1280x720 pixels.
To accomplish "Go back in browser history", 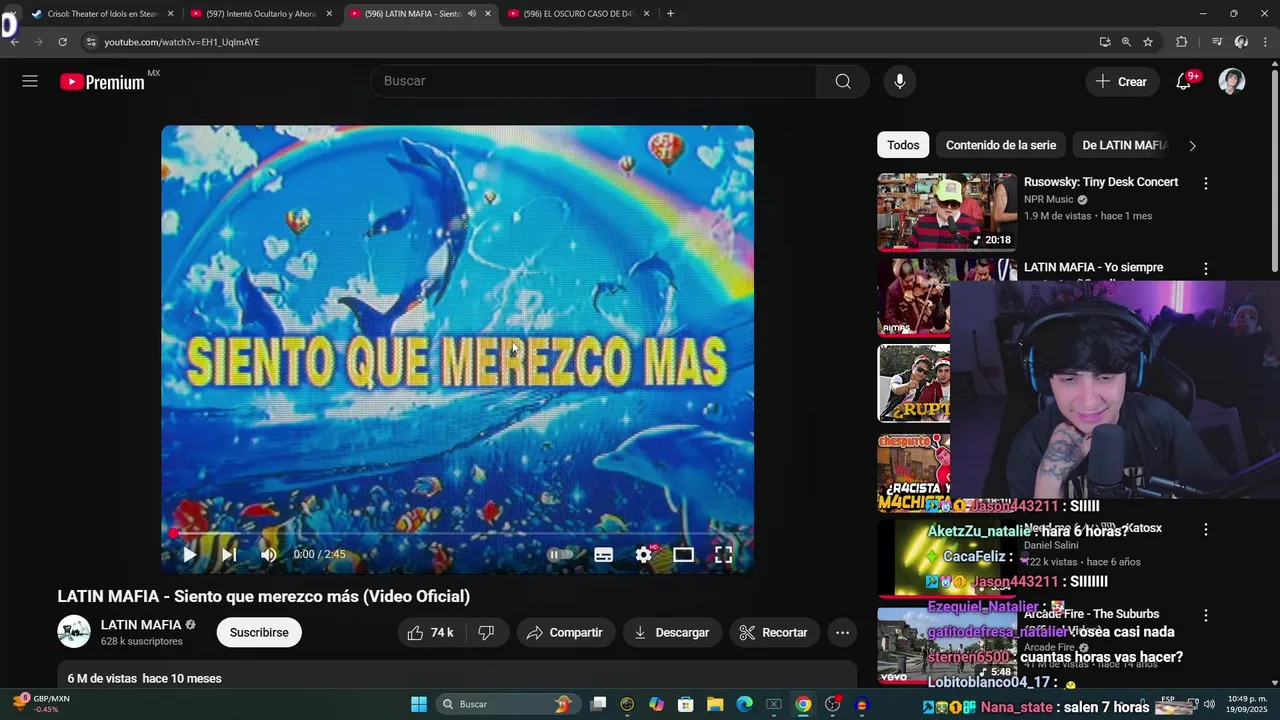I will pos(15,42).
